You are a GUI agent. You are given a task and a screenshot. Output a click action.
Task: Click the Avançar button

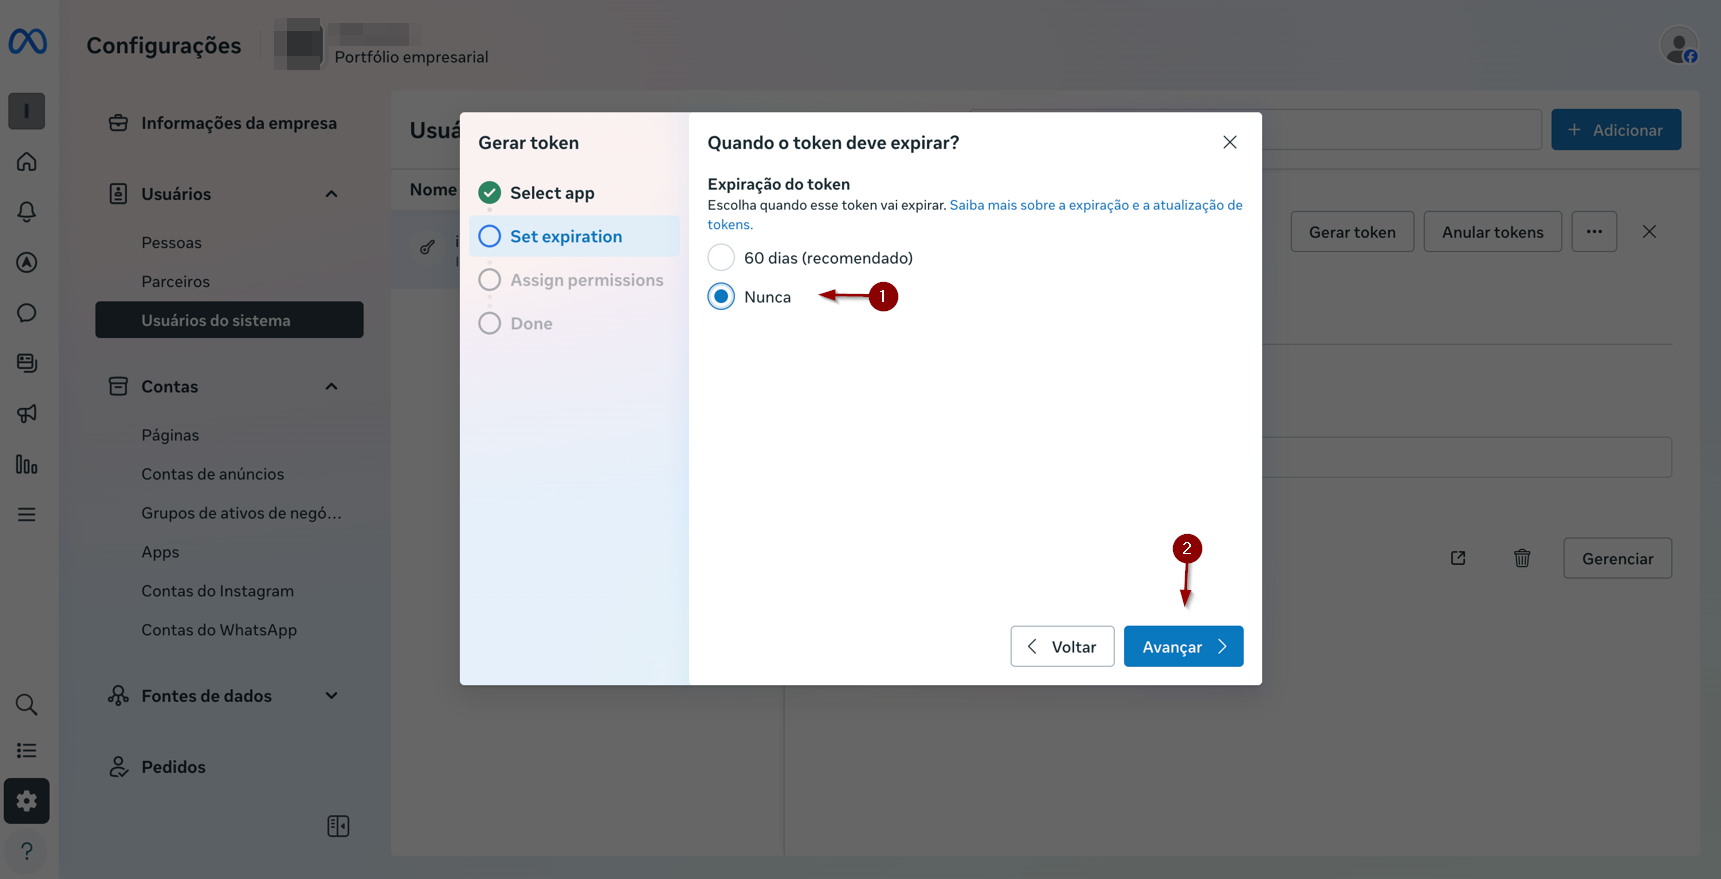point(1183,647)
